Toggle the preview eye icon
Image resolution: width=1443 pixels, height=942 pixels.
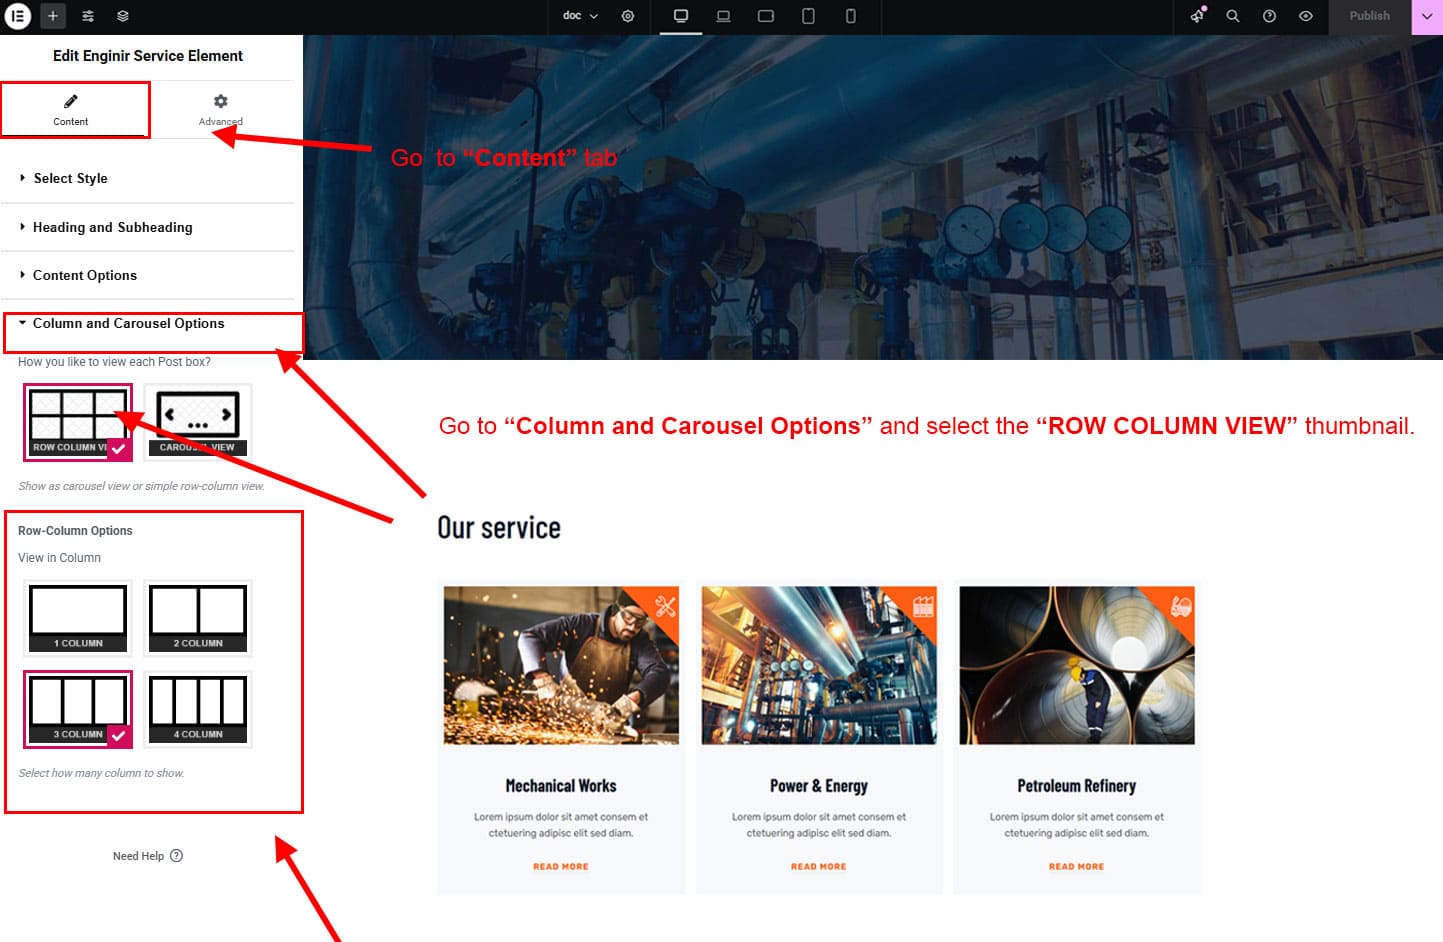1305,16
